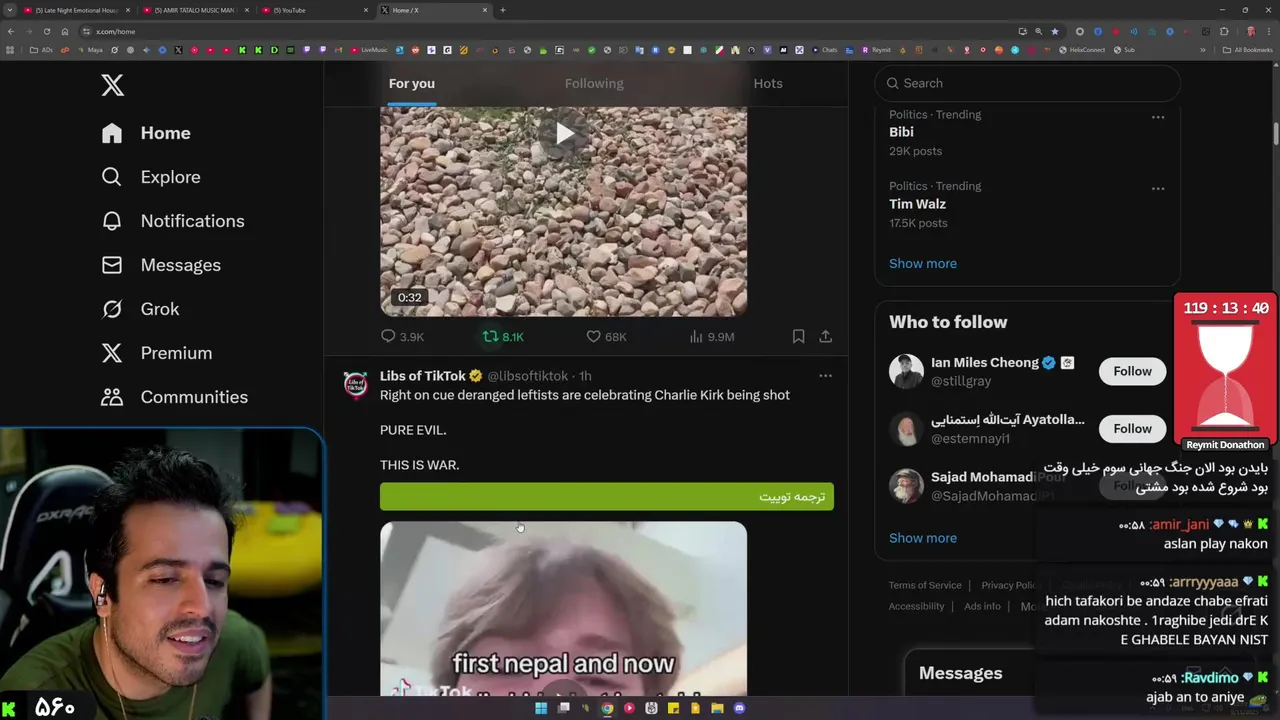This screenshot has height=720, width=1280.
Task: Open more options on Libs of TikTok post
Action: coord(825,376)
